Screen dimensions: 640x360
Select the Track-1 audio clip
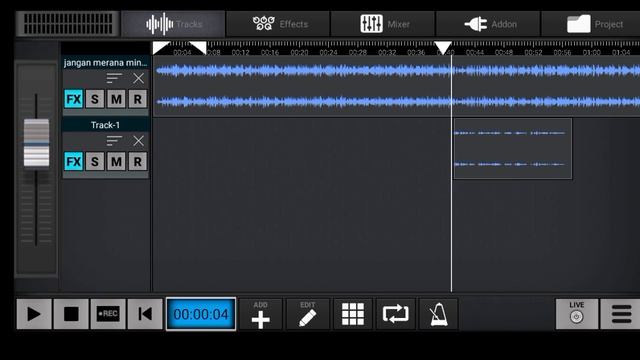click(513, 149)
